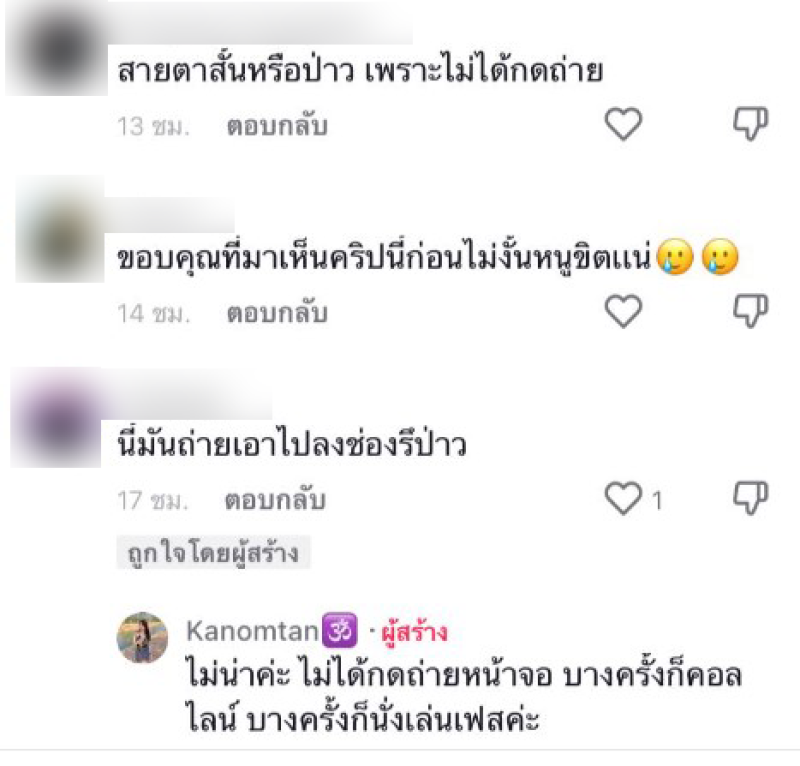Open Kanomtan's profile picture

[x=142, y=637]
